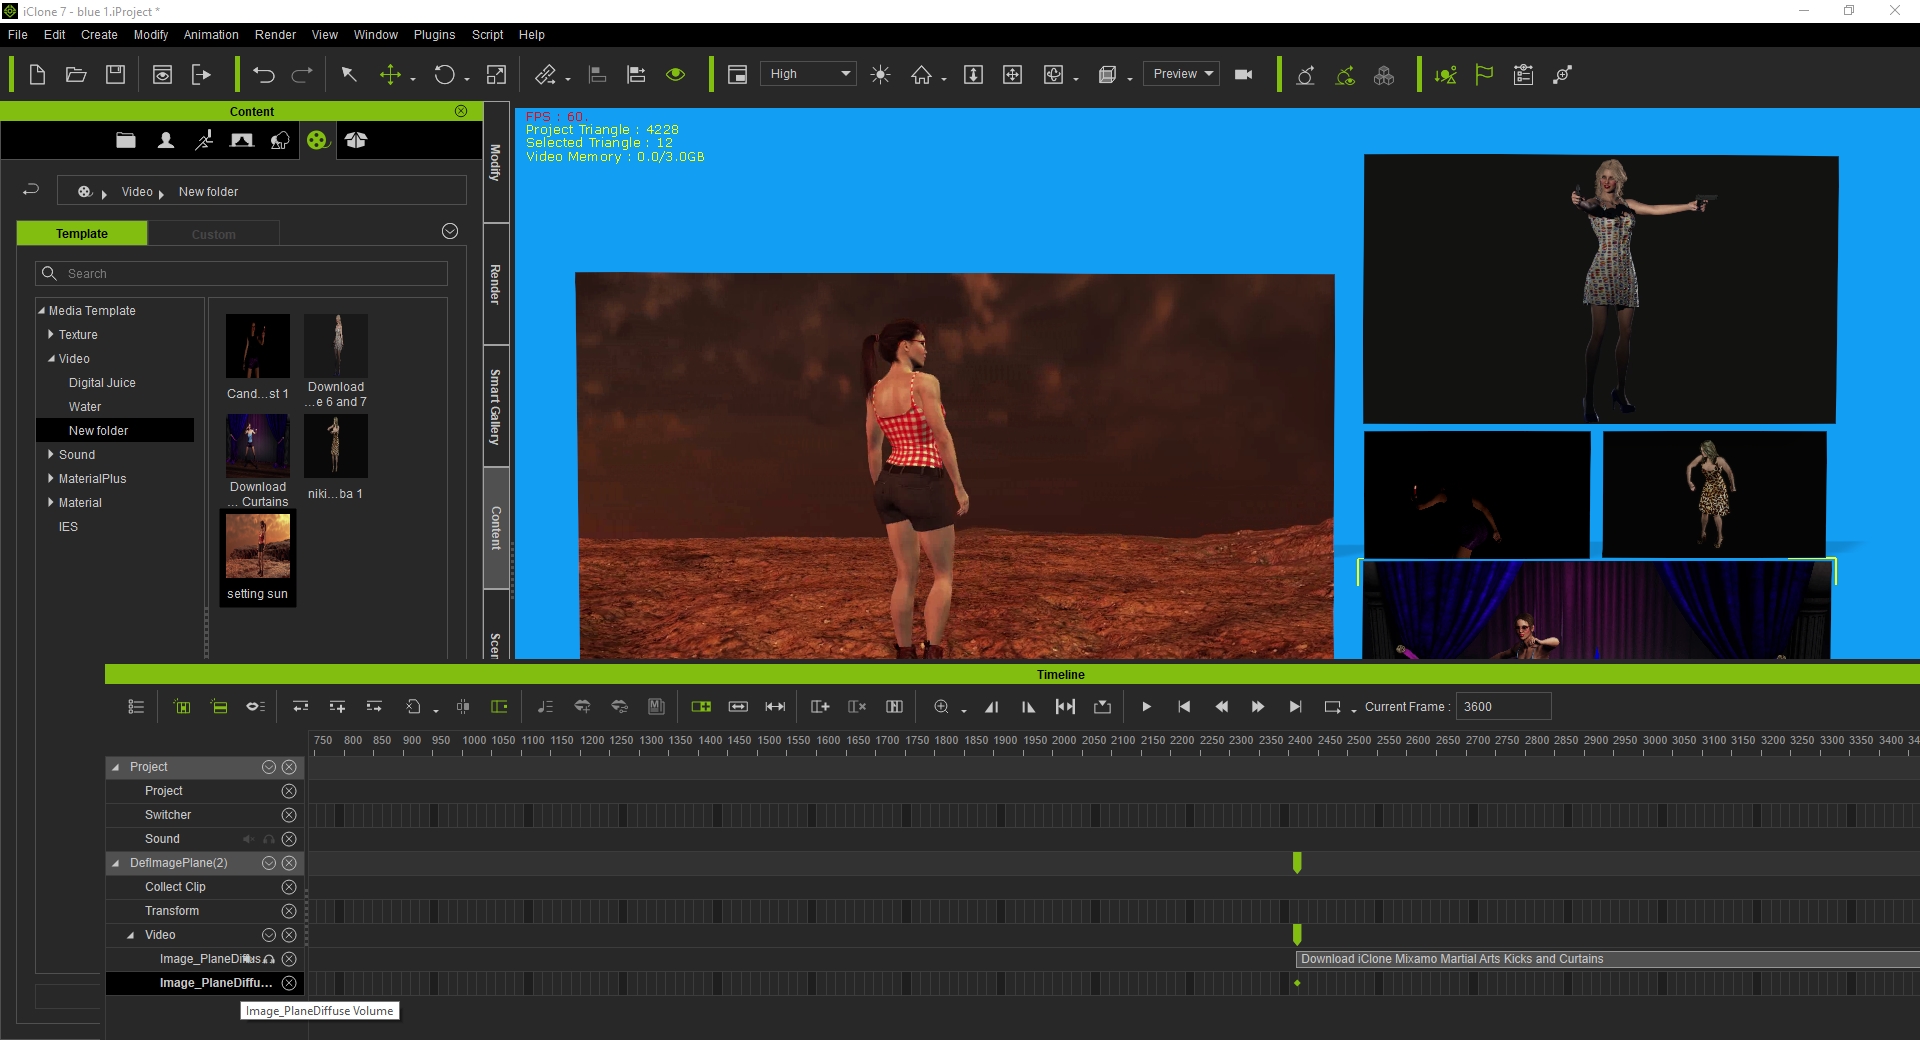Play the timeline animation
The height and width of the screenshot is (1040, 1920).
point(1147,707)
